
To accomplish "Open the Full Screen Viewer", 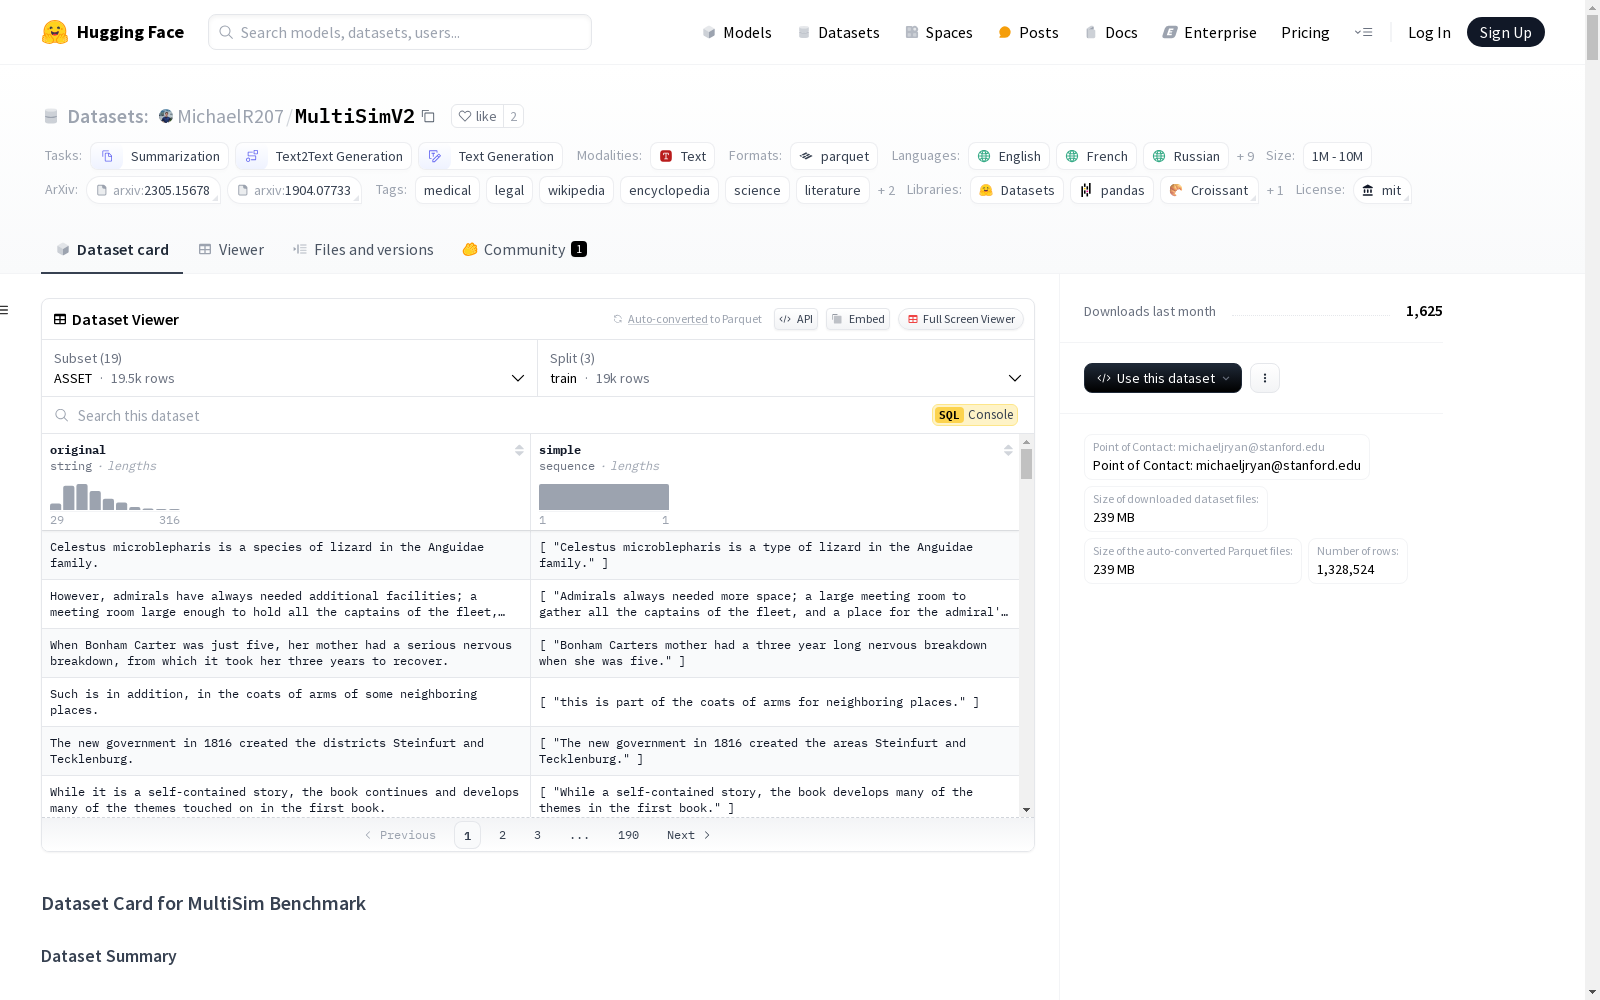I will click(x=961, y=319).
